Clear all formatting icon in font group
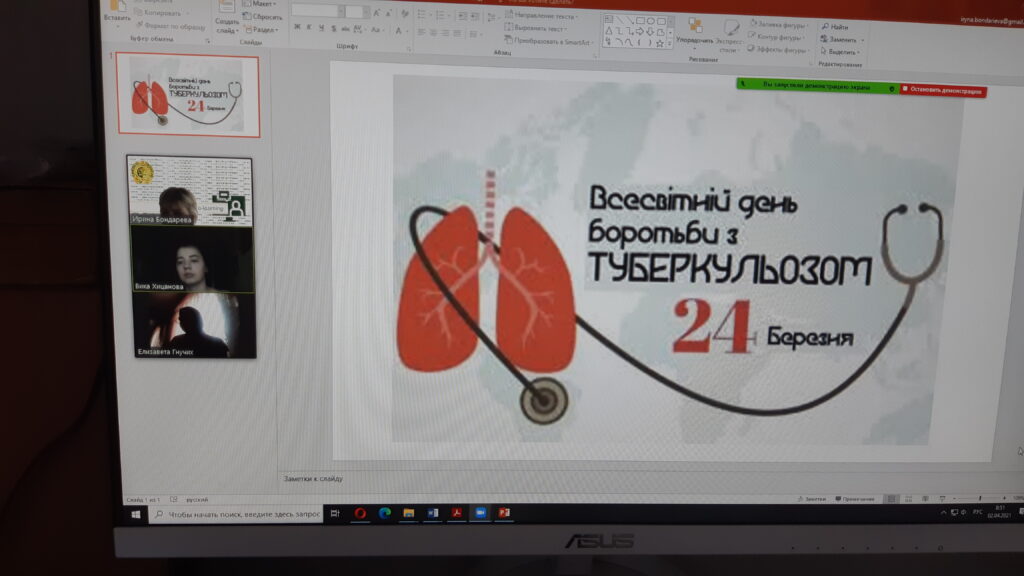The height and width of the screenshot is (576, 1024). click(x=405, y=14)
